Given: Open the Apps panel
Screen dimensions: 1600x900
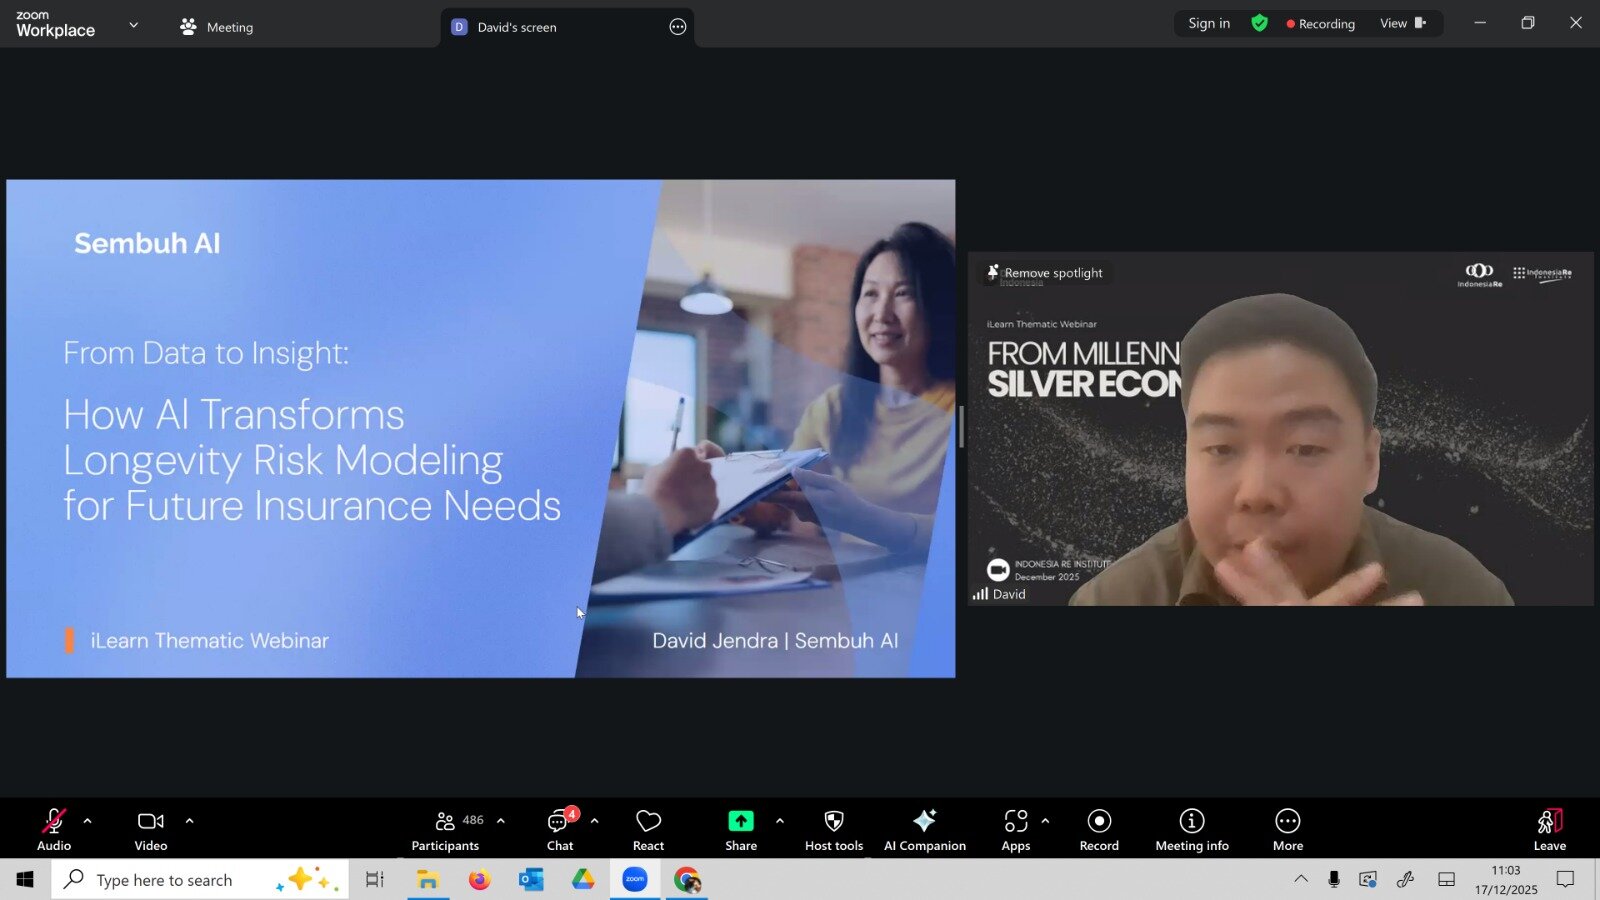Looking at the screenshot, I should (x=1015, y=830).
